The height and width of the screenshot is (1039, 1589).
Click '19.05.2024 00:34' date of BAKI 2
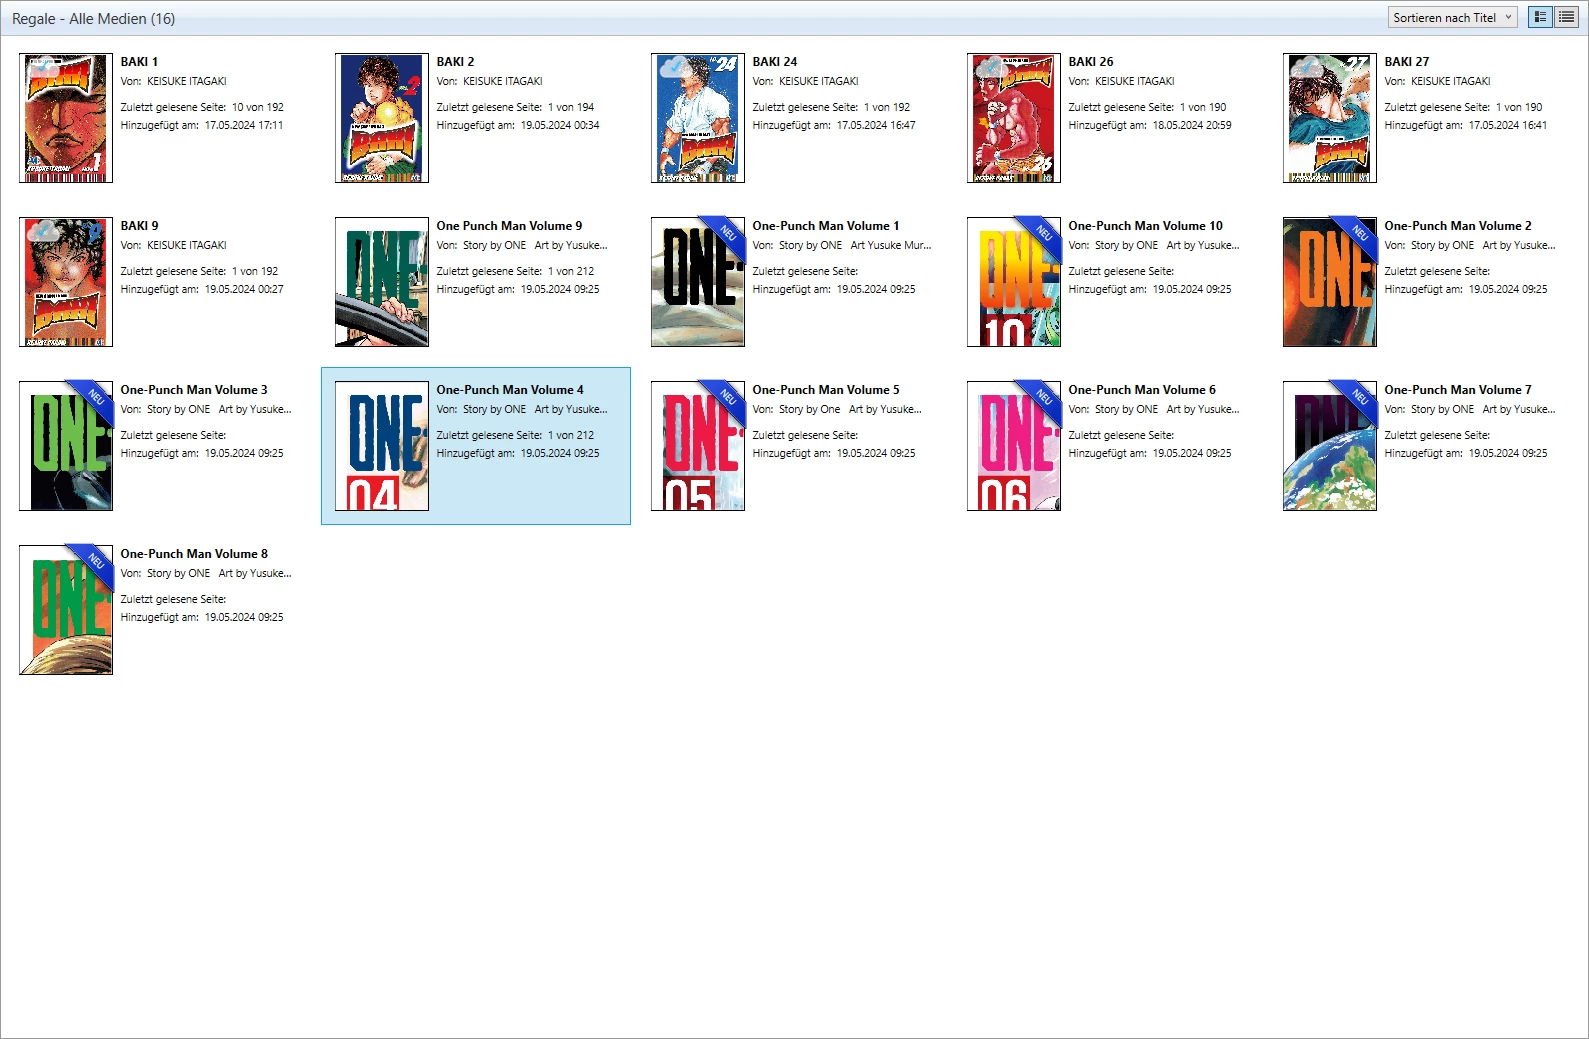[x=560, y=125]
